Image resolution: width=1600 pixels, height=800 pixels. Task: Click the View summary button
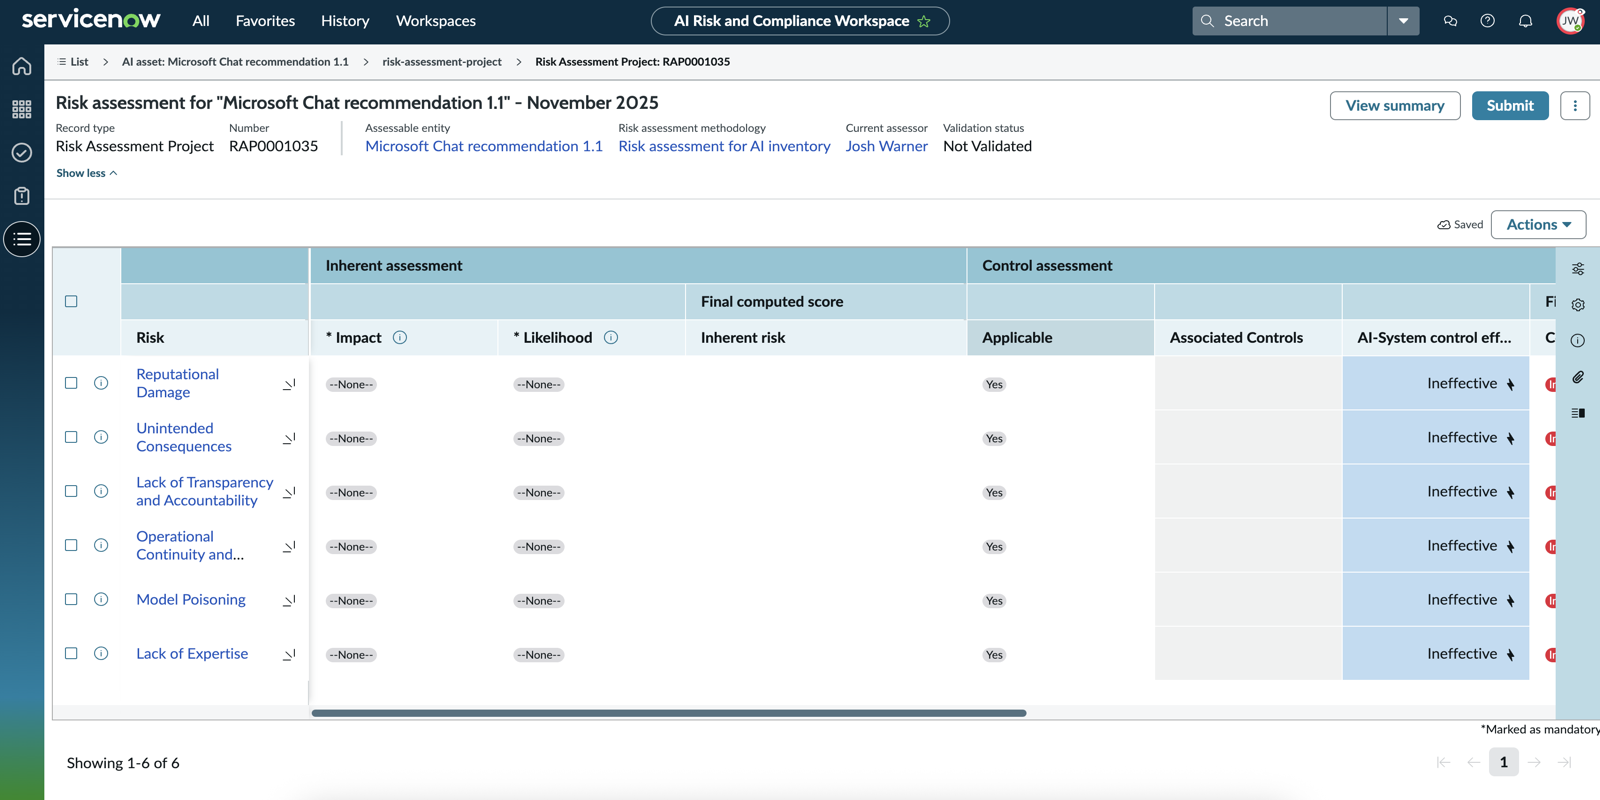(x=1395, y=106)
